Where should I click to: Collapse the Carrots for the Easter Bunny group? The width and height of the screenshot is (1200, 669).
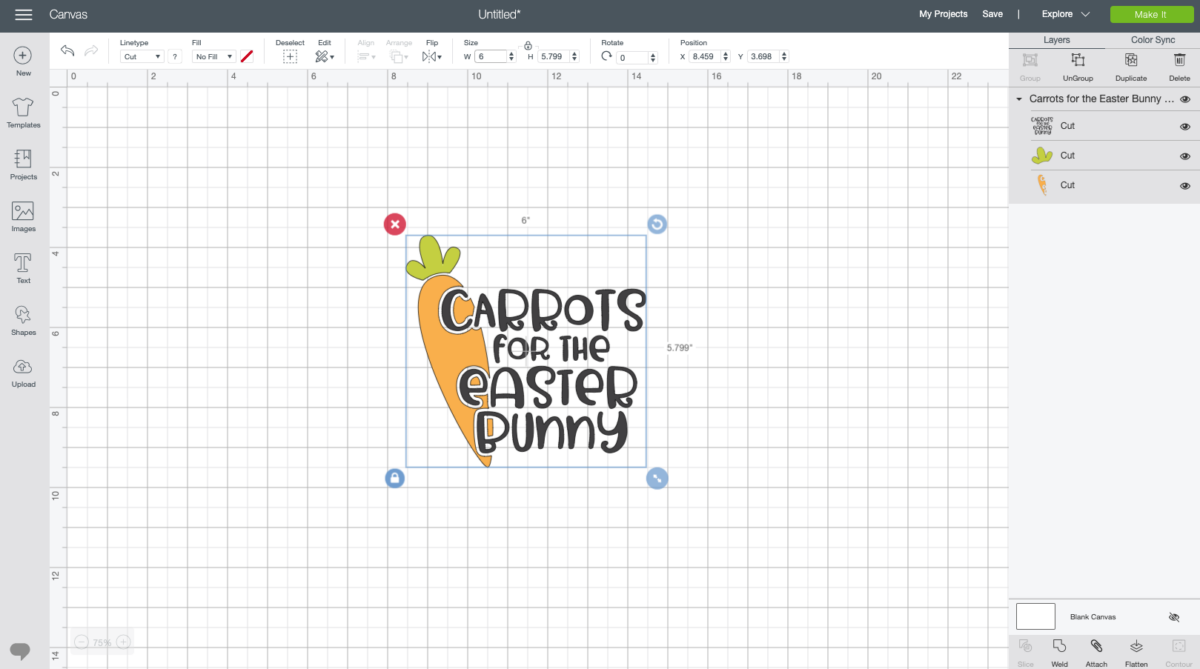click(x=1019, y=99)
